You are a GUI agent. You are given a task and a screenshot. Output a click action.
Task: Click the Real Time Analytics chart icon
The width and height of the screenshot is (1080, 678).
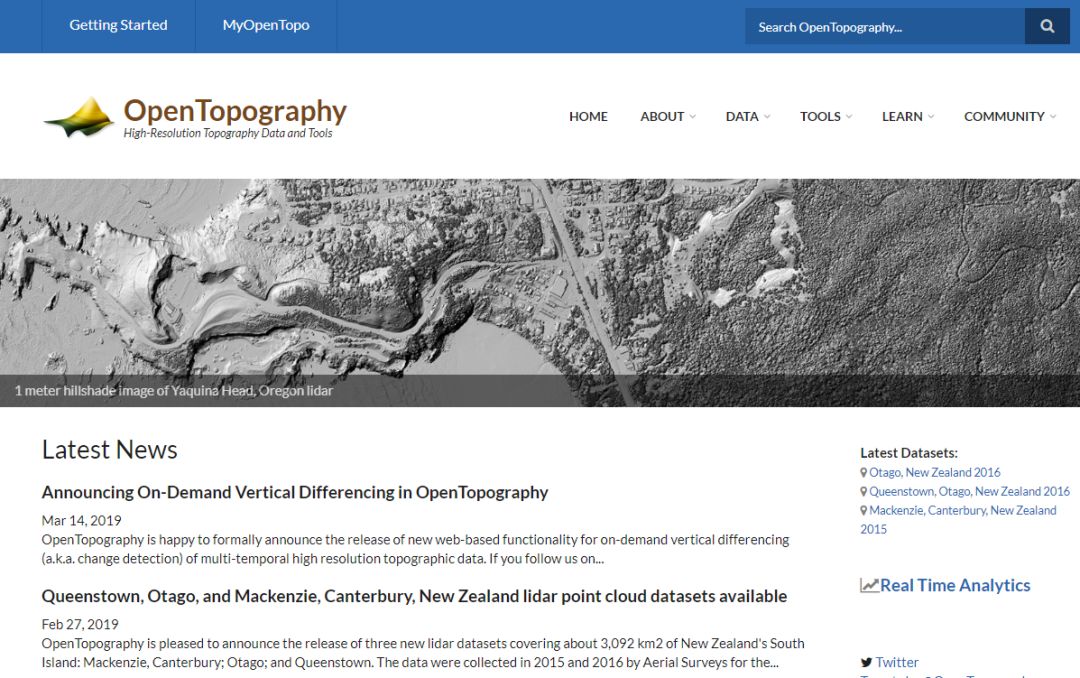click(x=869, y=586)
